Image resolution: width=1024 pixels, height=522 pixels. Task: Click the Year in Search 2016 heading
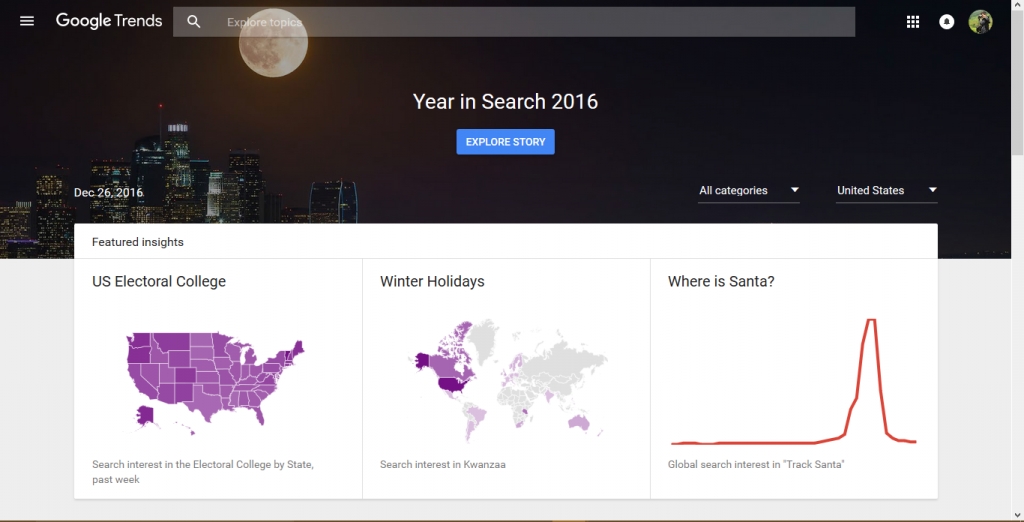click(x=505, y=102)
